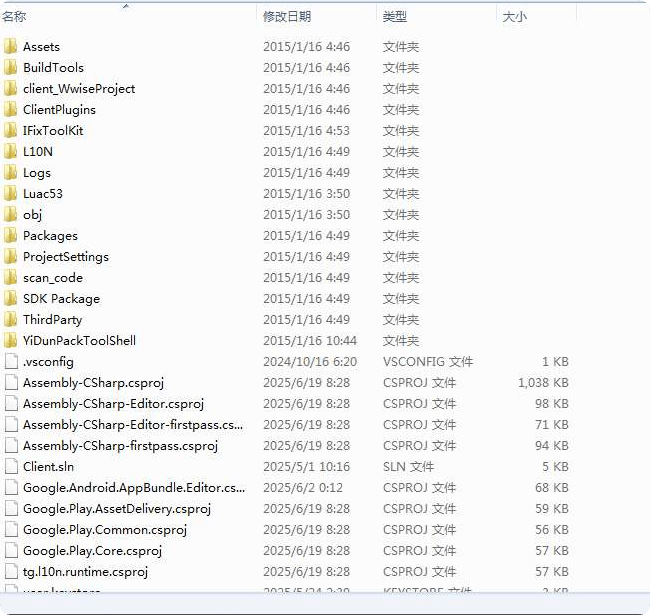Sort by the 名称 column header
650x615 pixels.
click(14, 17)
